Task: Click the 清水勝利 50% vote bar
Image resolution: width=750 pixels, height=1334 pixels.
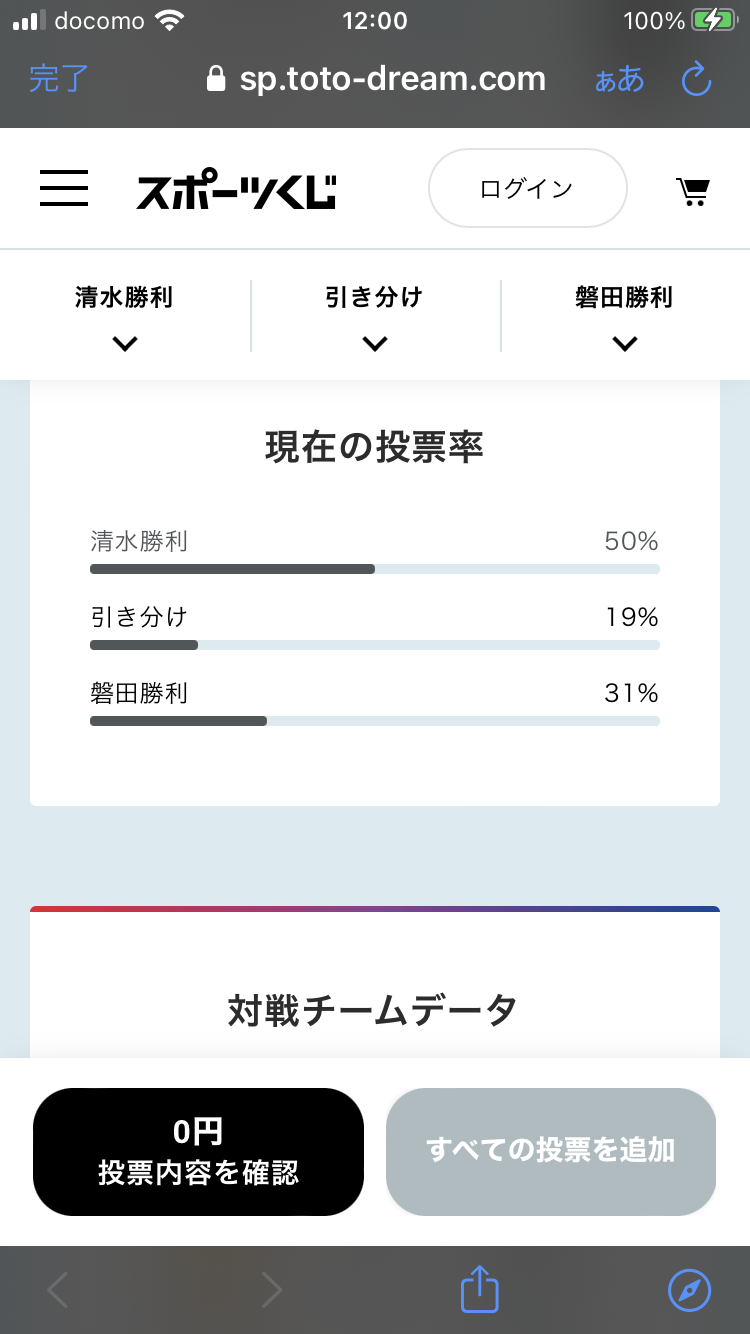Action: click(374, 569)
